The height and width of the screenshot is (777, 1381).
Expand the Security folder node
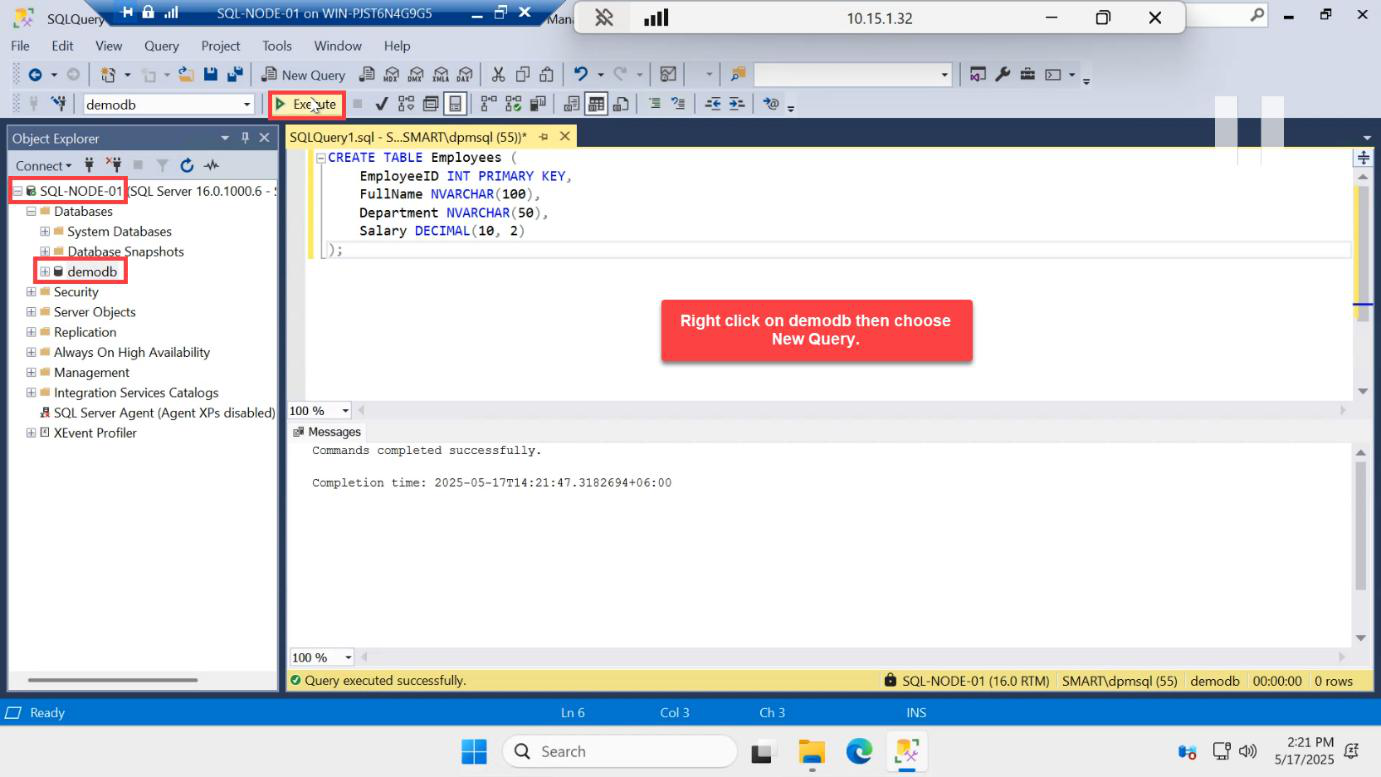click(x=31, y=292)
